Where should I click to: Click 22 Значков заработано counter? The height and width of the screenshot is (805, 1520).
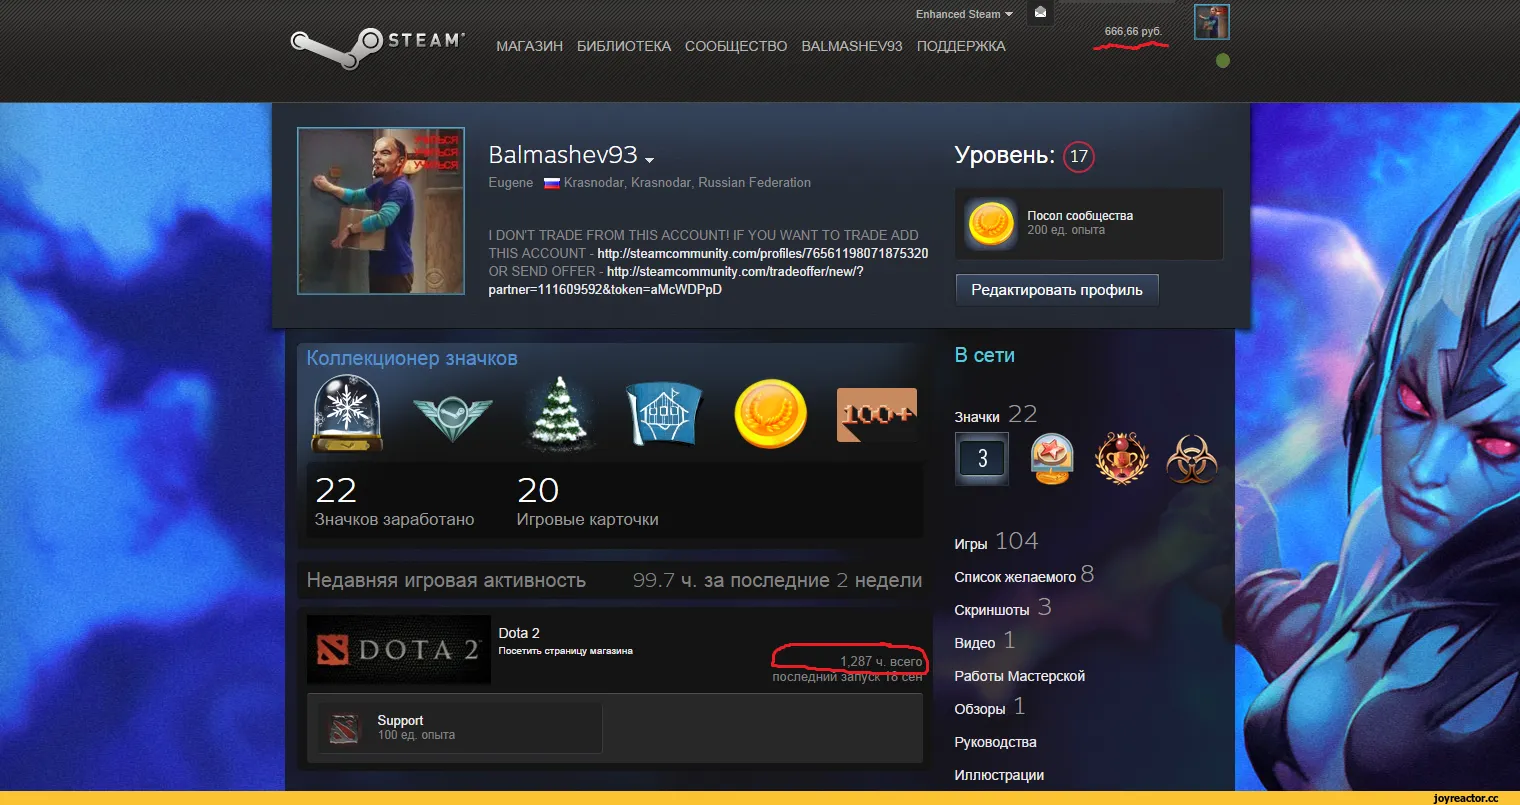click(x=394, y=501)
